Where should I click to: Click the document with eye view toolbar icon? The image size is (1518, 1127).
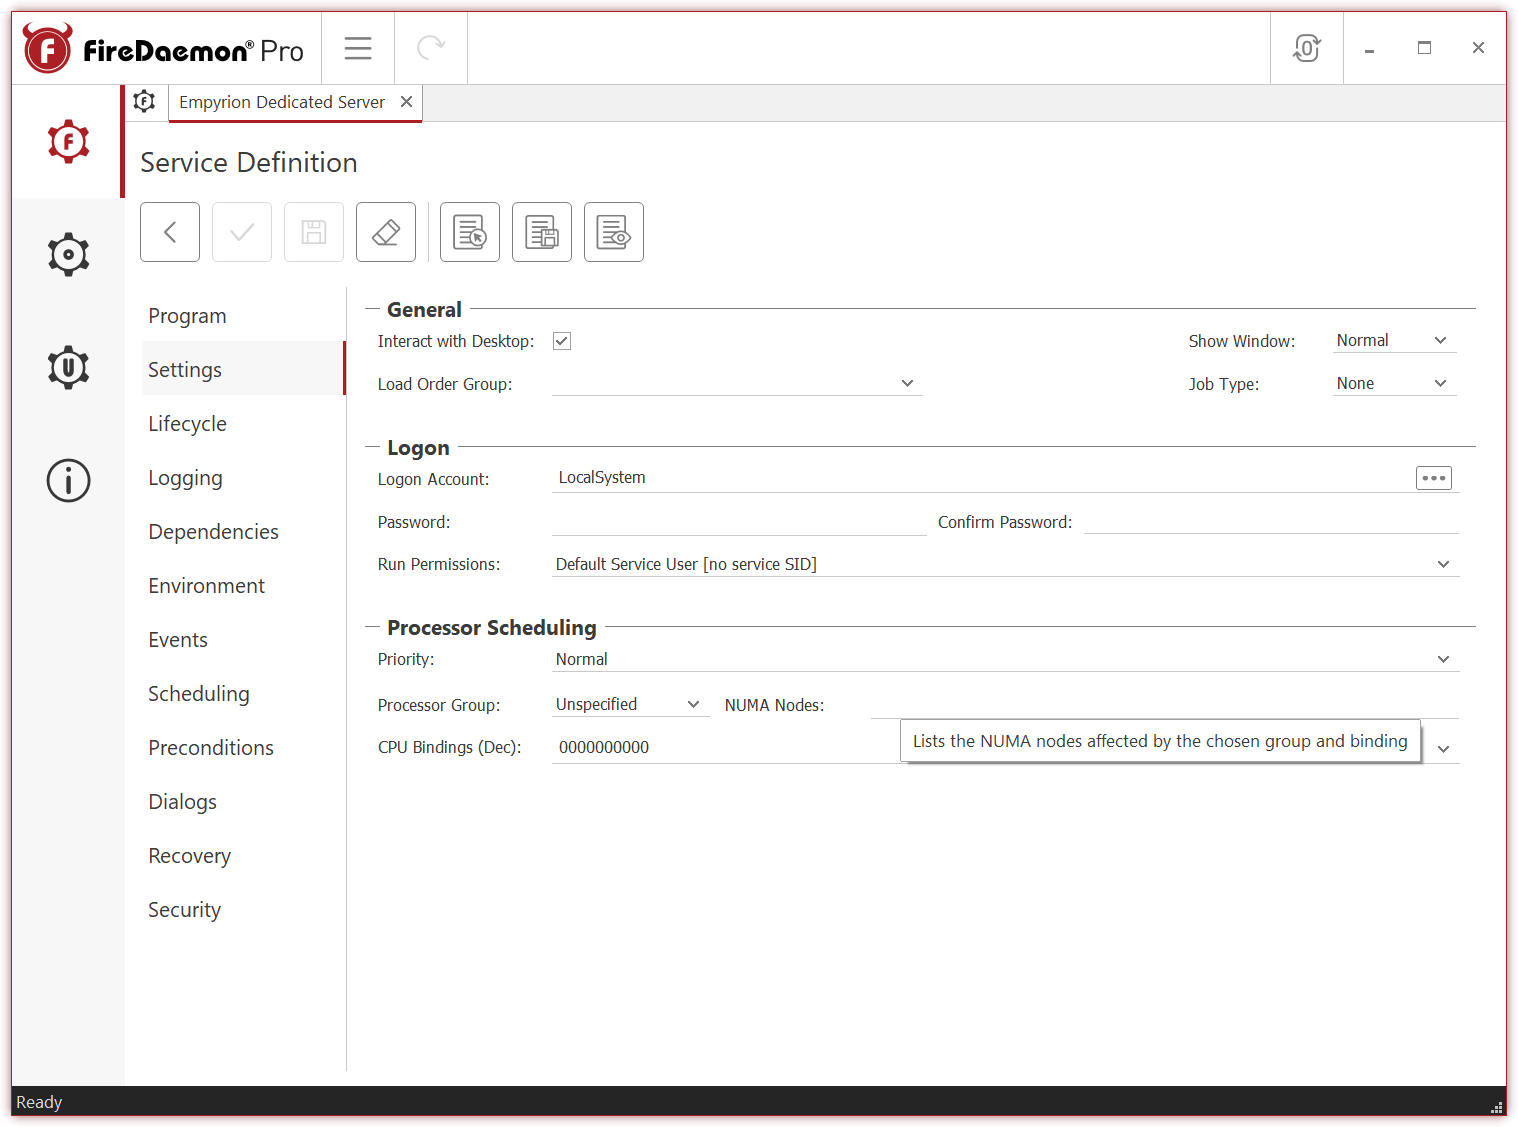(x=614, y=232)
